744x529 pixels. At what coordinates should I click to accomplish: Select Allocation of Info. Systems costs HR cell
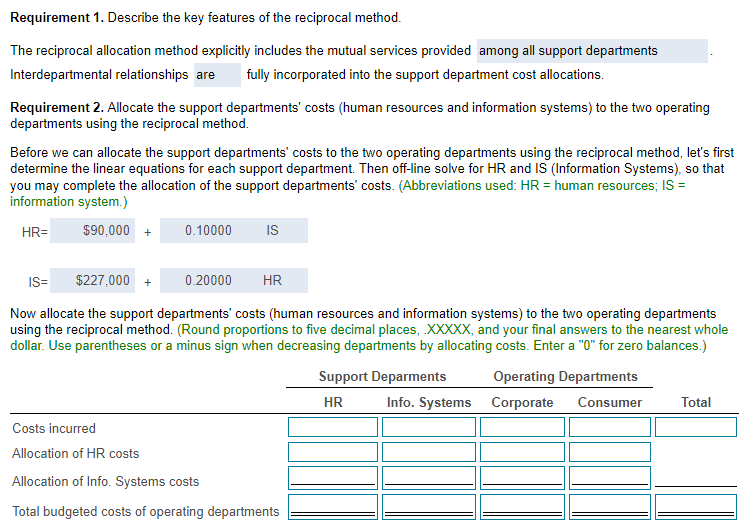click(333, 478)
